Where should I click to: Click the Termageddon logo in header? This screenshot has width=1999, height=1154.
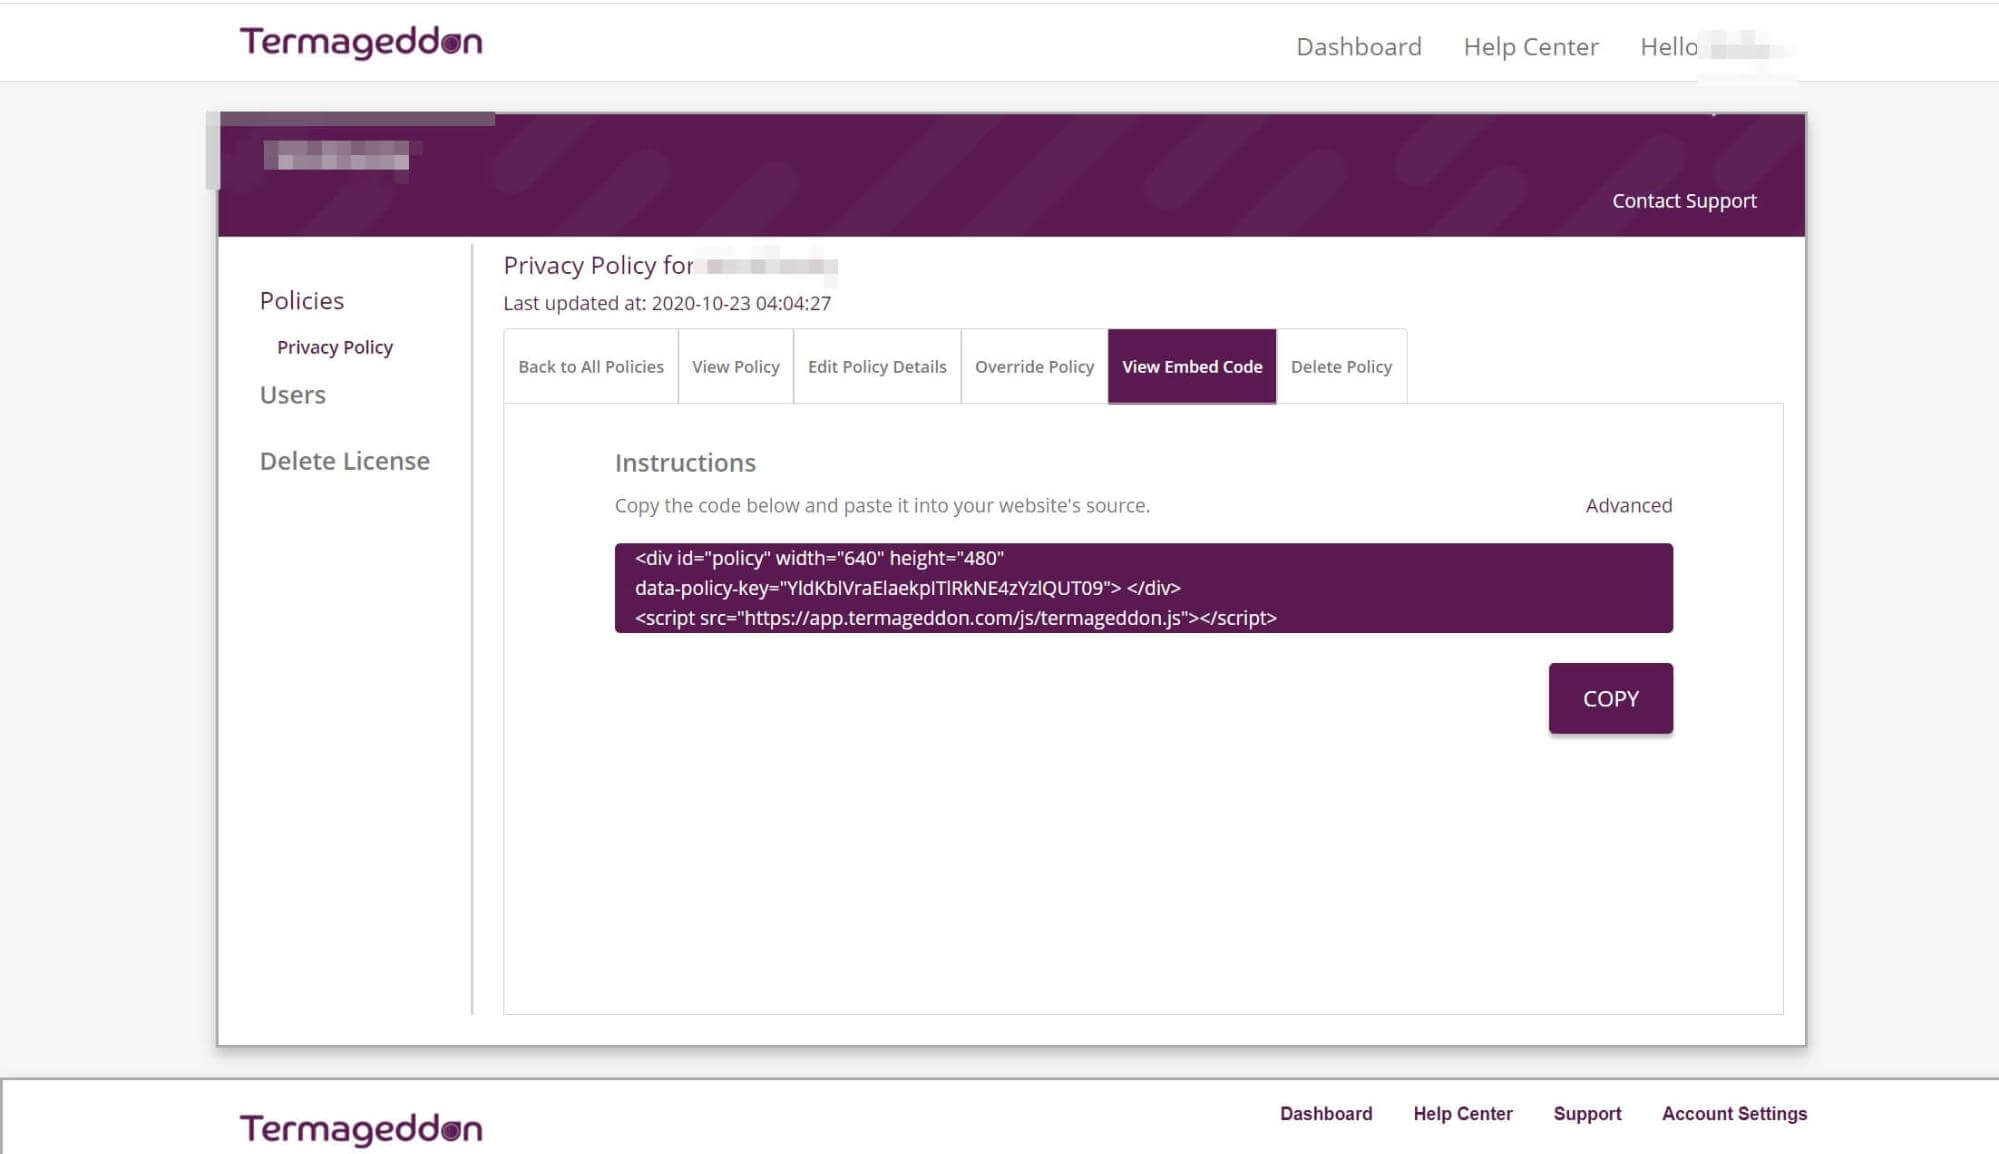(361, 42)
